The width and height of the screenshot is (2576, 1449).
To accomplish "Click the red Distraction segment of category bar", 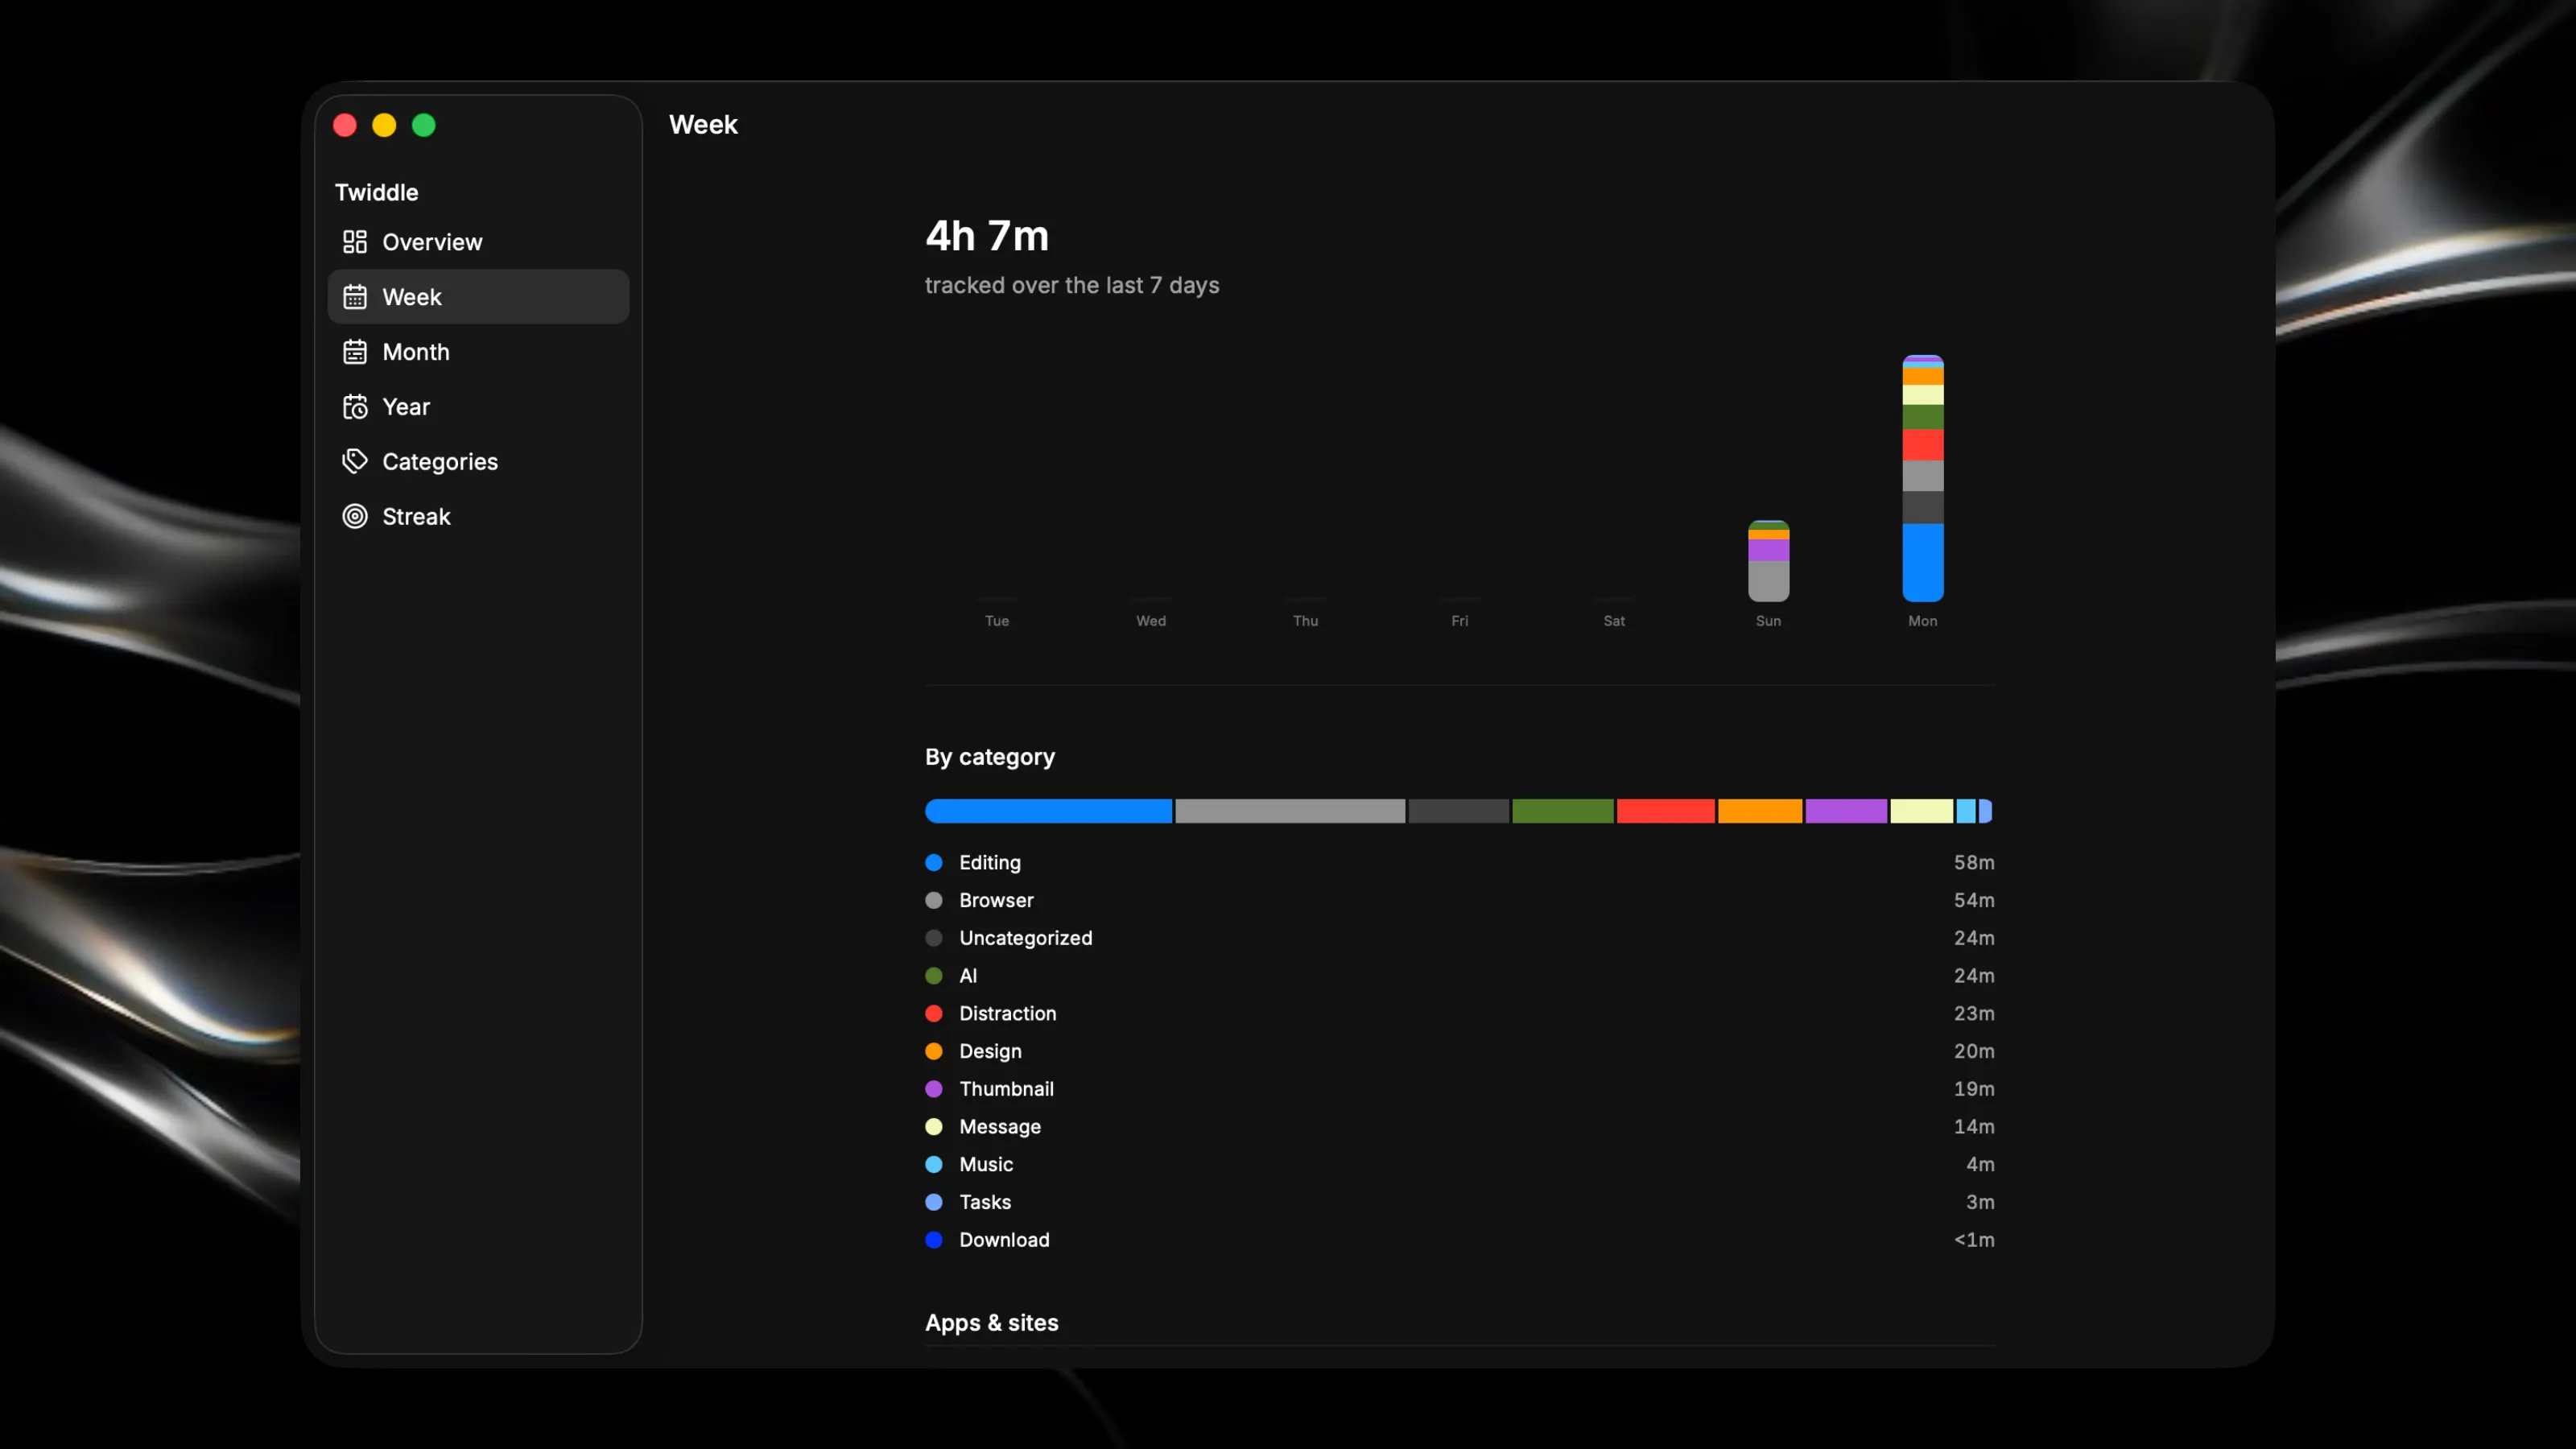I will (1665, 811).
